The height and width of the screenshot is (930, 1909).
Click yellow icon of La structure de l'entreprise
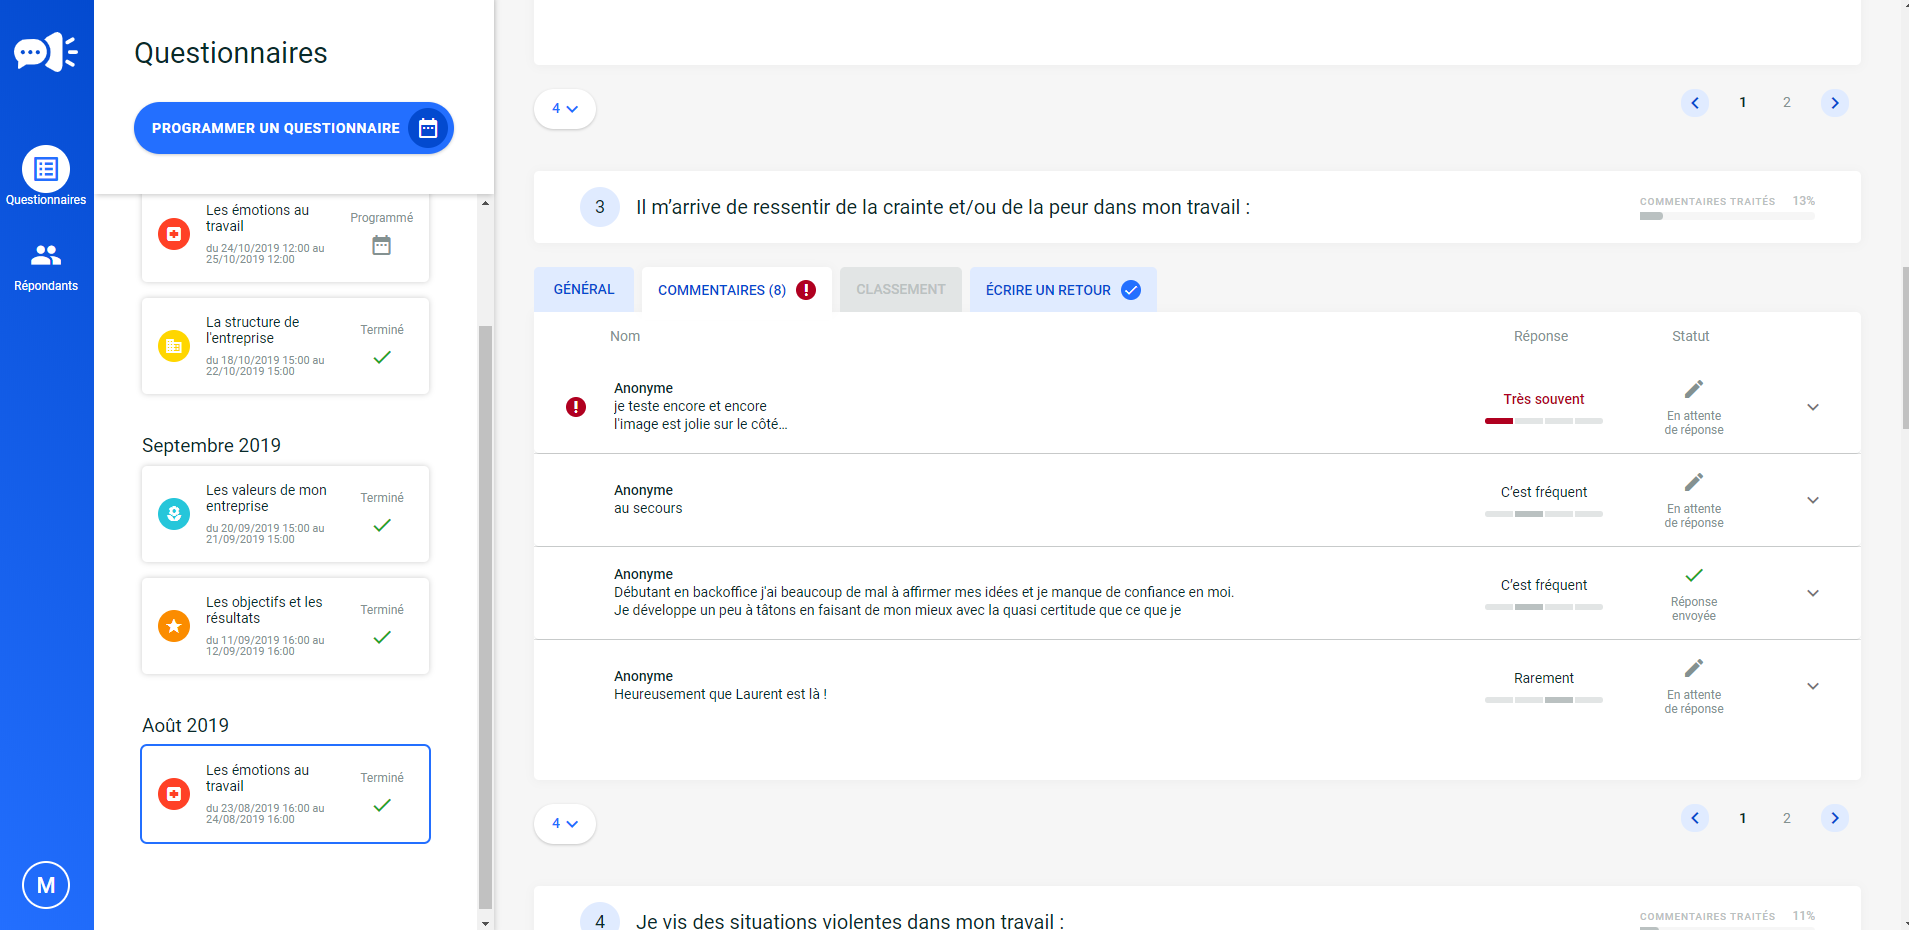(x=174, y=346)
